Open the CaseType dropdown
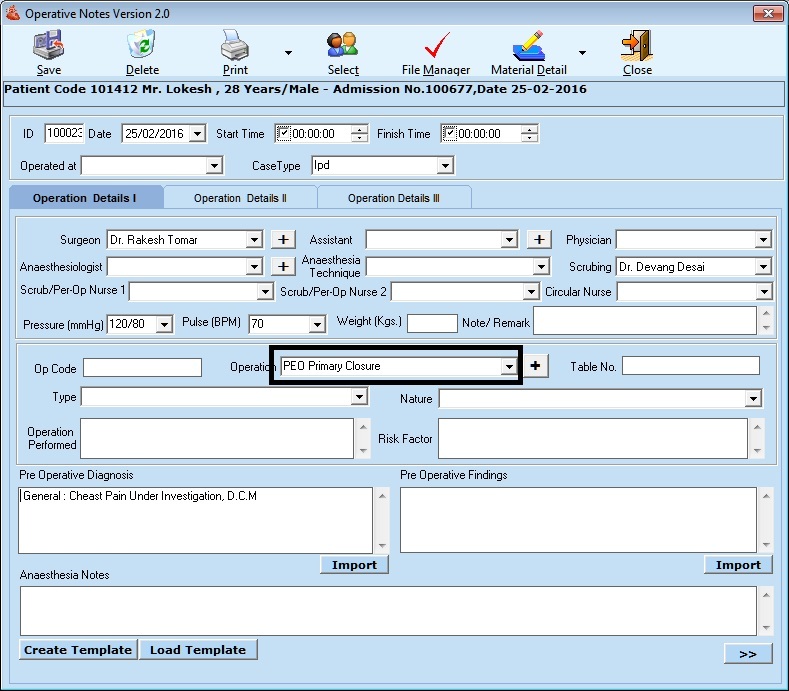789x691 pixels. pos(445,166)
